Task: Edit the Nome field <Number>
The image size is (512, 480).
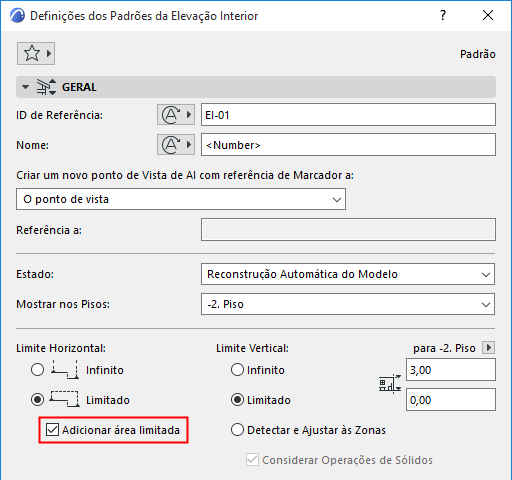Action: [348, 145]
